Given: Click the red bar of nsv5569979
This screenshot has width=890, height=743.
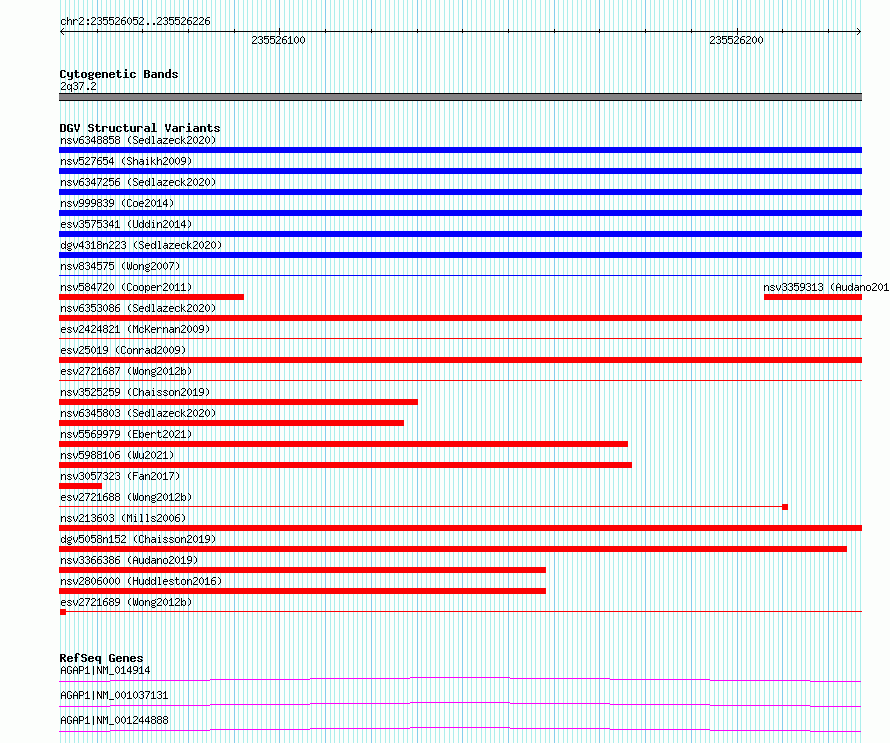Looking at the screenshot, I should pos(343,444).
